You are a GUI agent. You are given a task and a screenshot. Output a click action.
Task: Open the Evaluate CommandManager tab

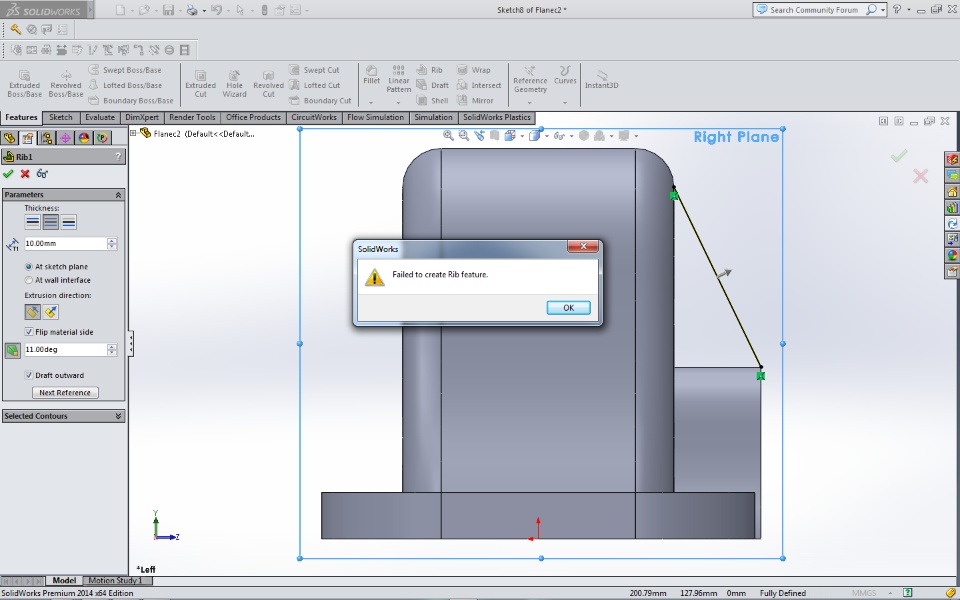100,118
